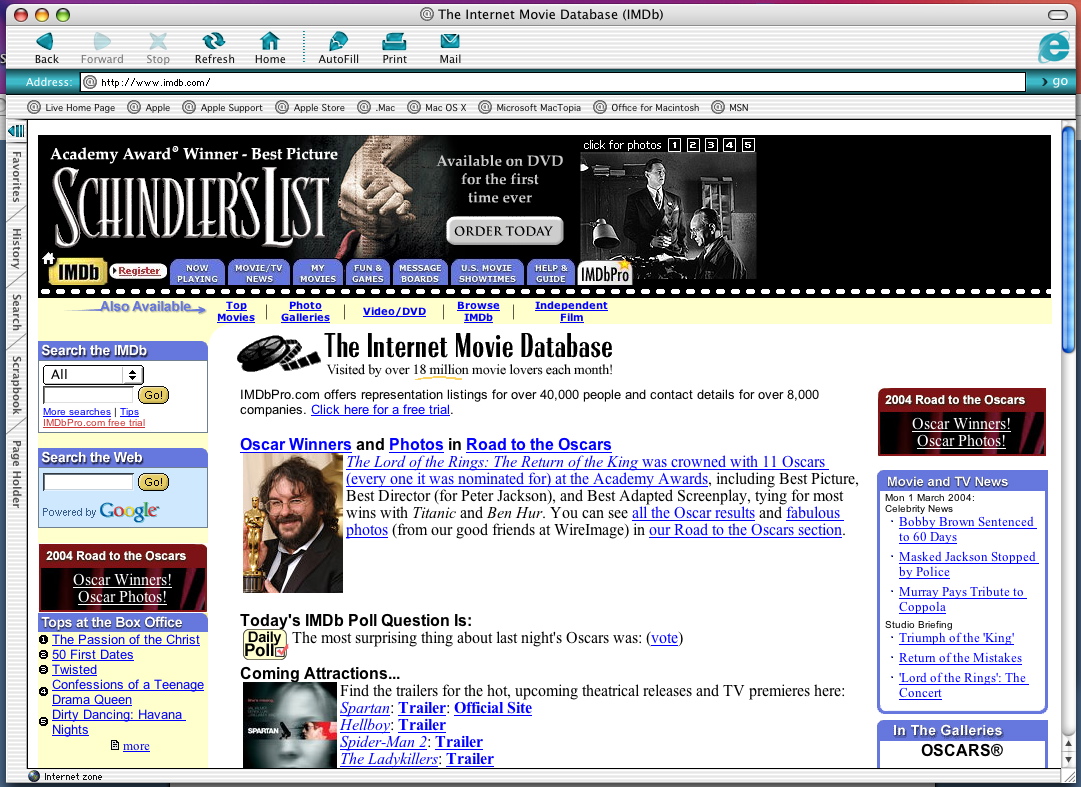Click the vertical scrollbar thumb

1068,238
